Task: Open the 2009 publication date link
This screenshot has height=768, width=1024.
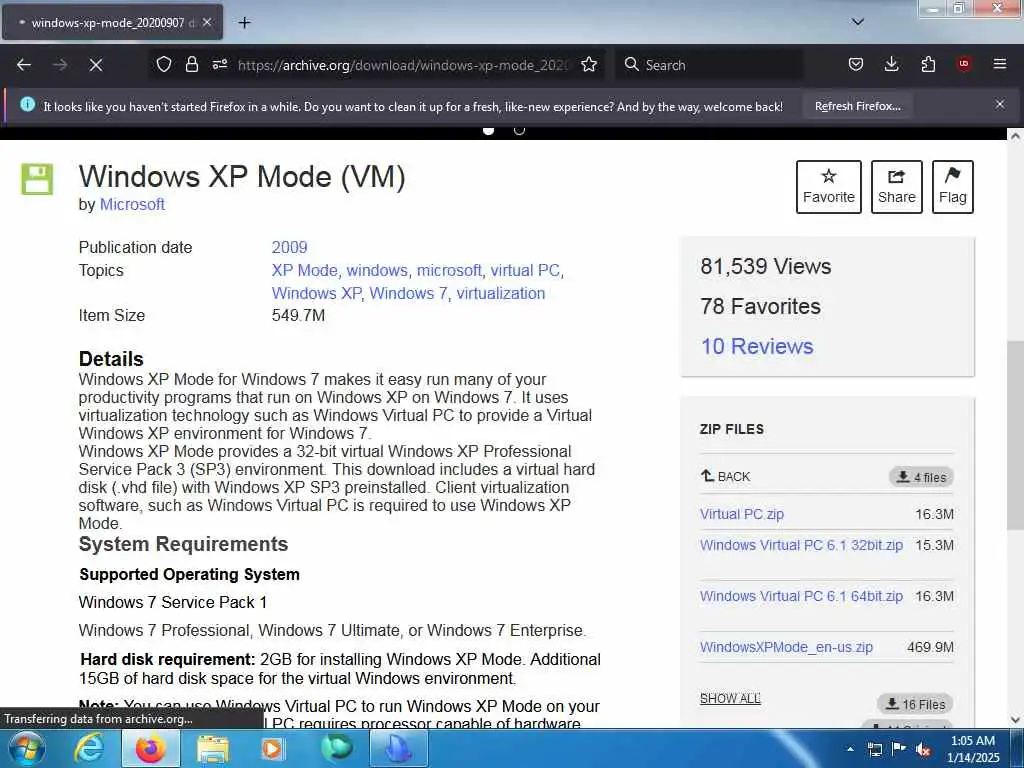Action: click(x=289, y=248)
